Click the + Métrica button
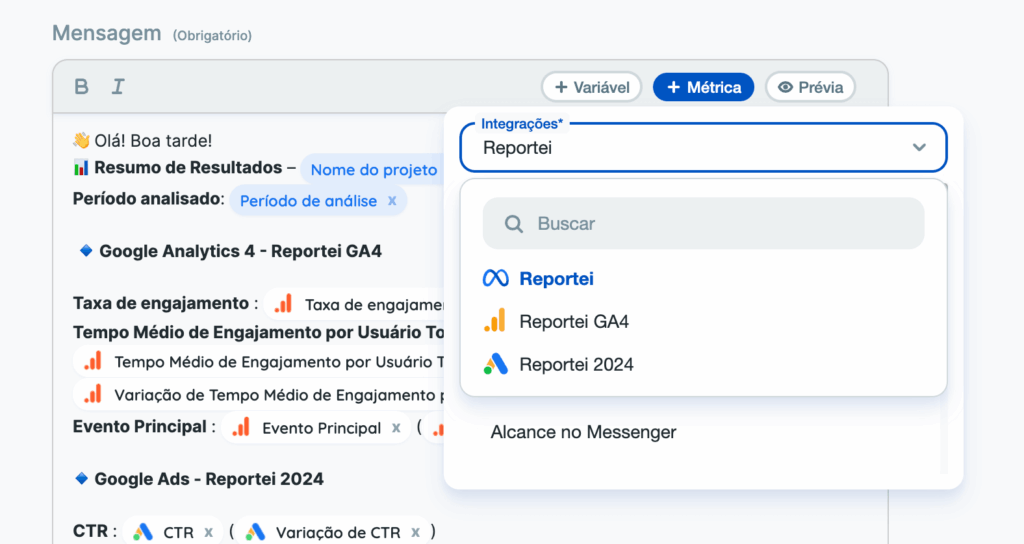 [703, 88]
